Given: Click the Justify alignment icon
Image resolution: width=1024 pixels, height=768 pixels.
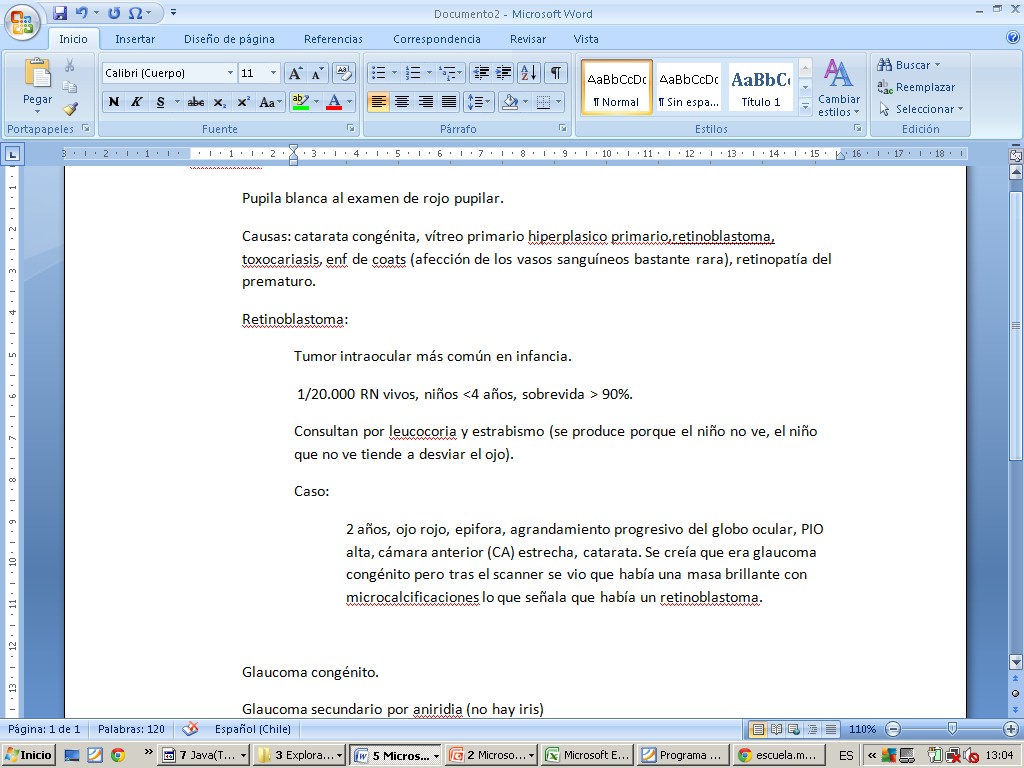Looking at the screenshot, I should 449,102.
